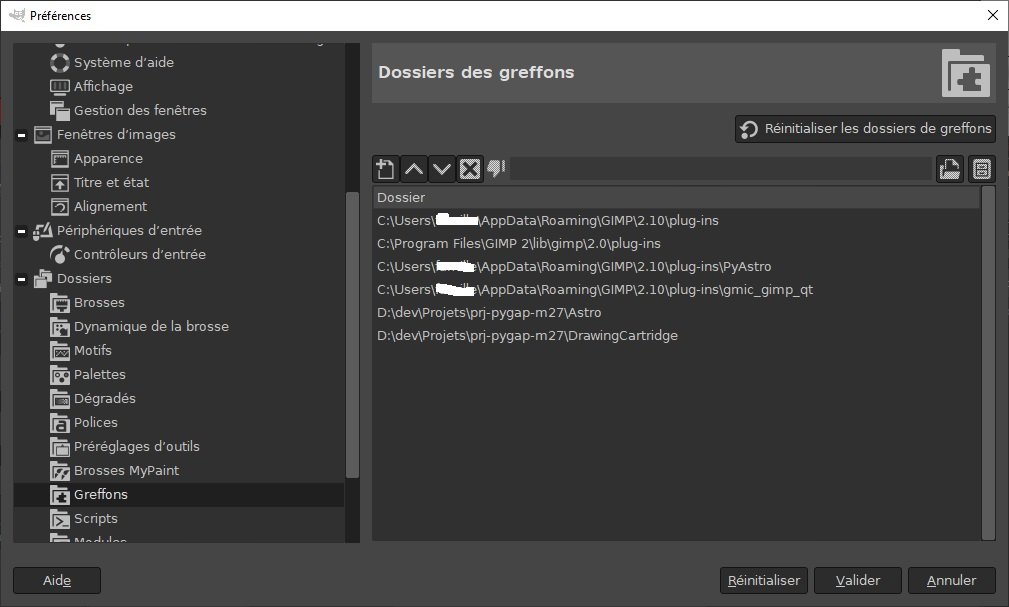The height and width of the screenshot is (607, 1009).
Task: Open the Dossiers category page
Action: point(84,279)
